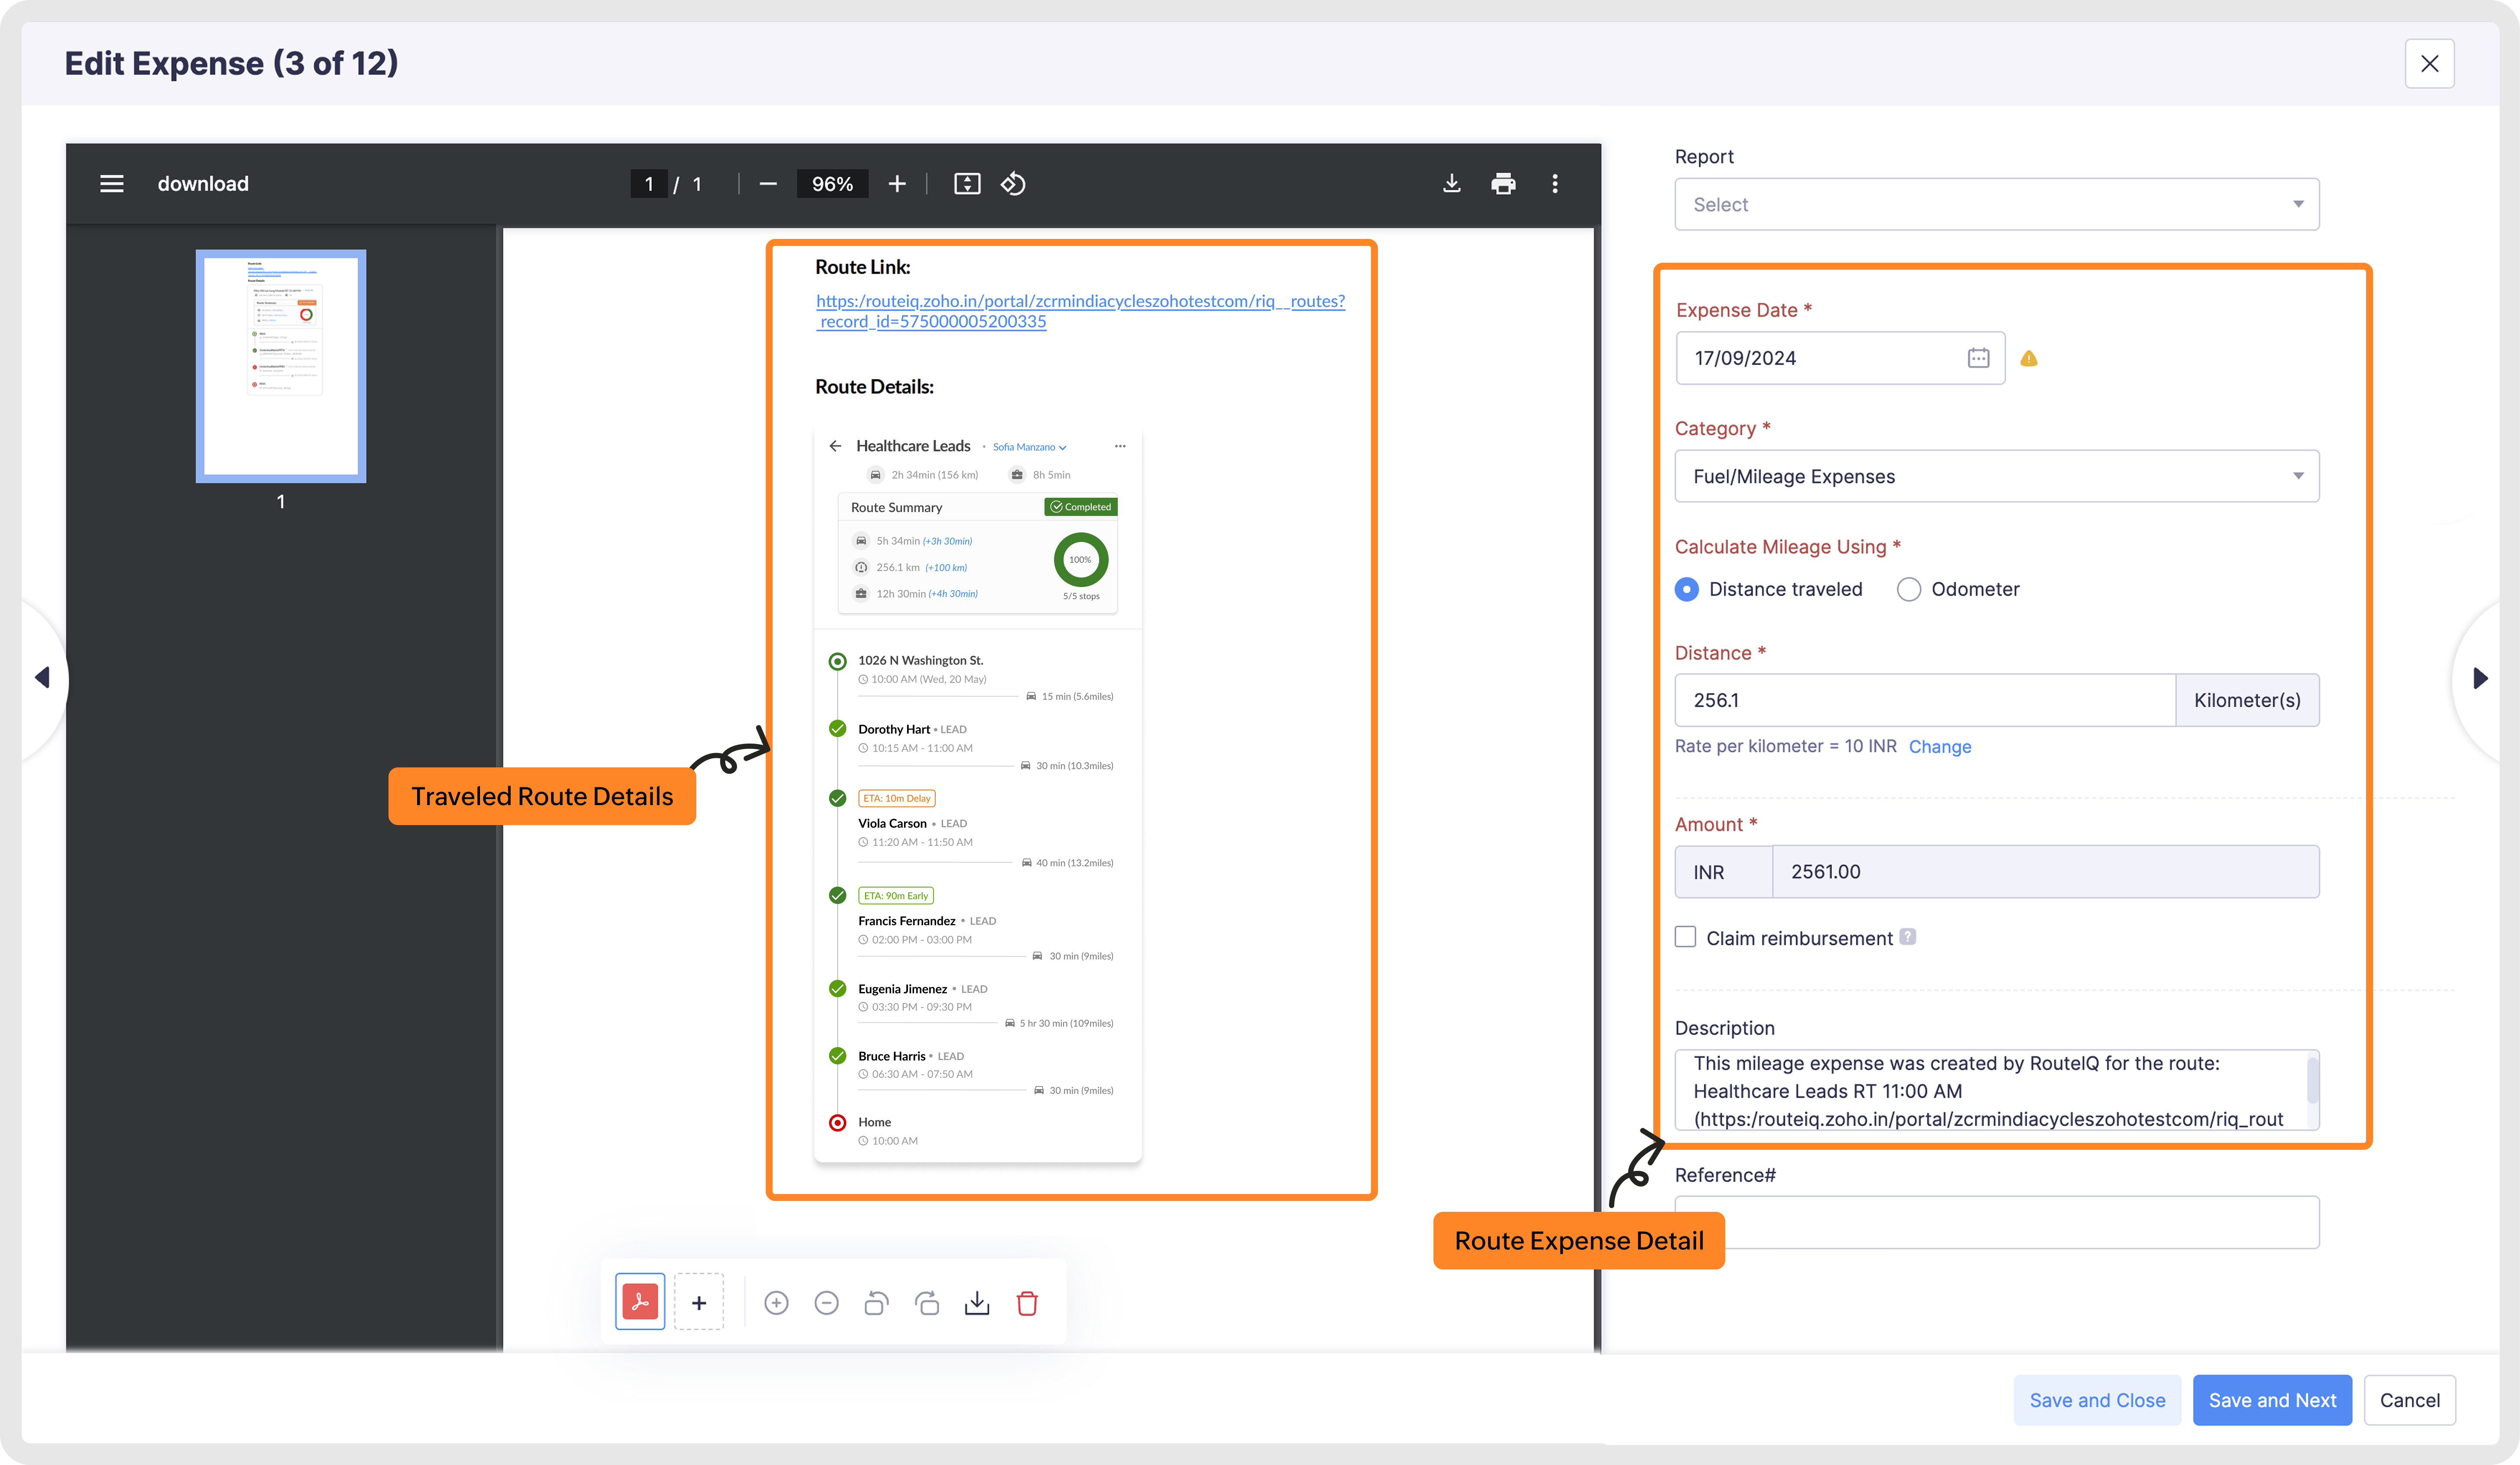The height and width of the screenshot is (1465, 2520).
Task: Go to the next expense using the right arrow
Action: click(x=2480, y=678)
